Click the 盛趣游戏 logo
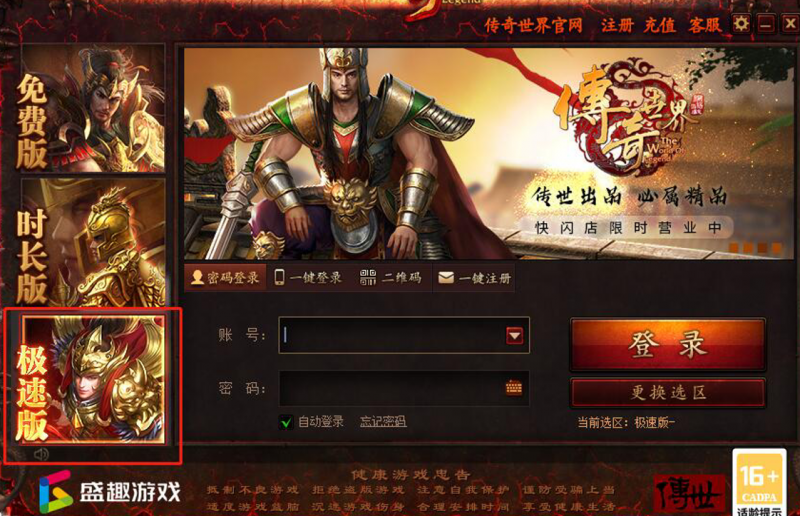This screenshot has width=800, height=516. pos(110,492)
